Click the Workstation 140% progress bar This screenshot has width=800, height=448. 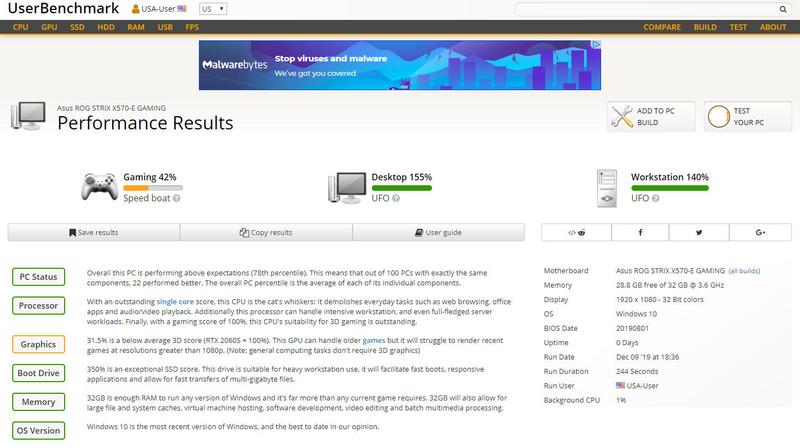tap(670, 188)
